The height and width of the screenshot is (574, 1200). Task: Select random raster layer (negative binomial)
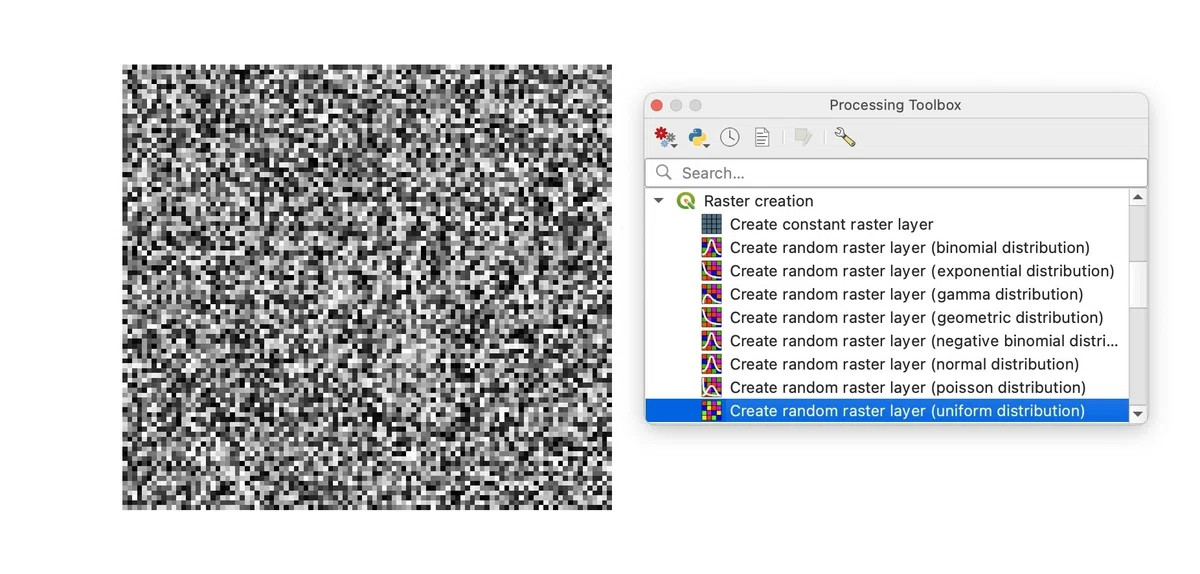point(924,341)
